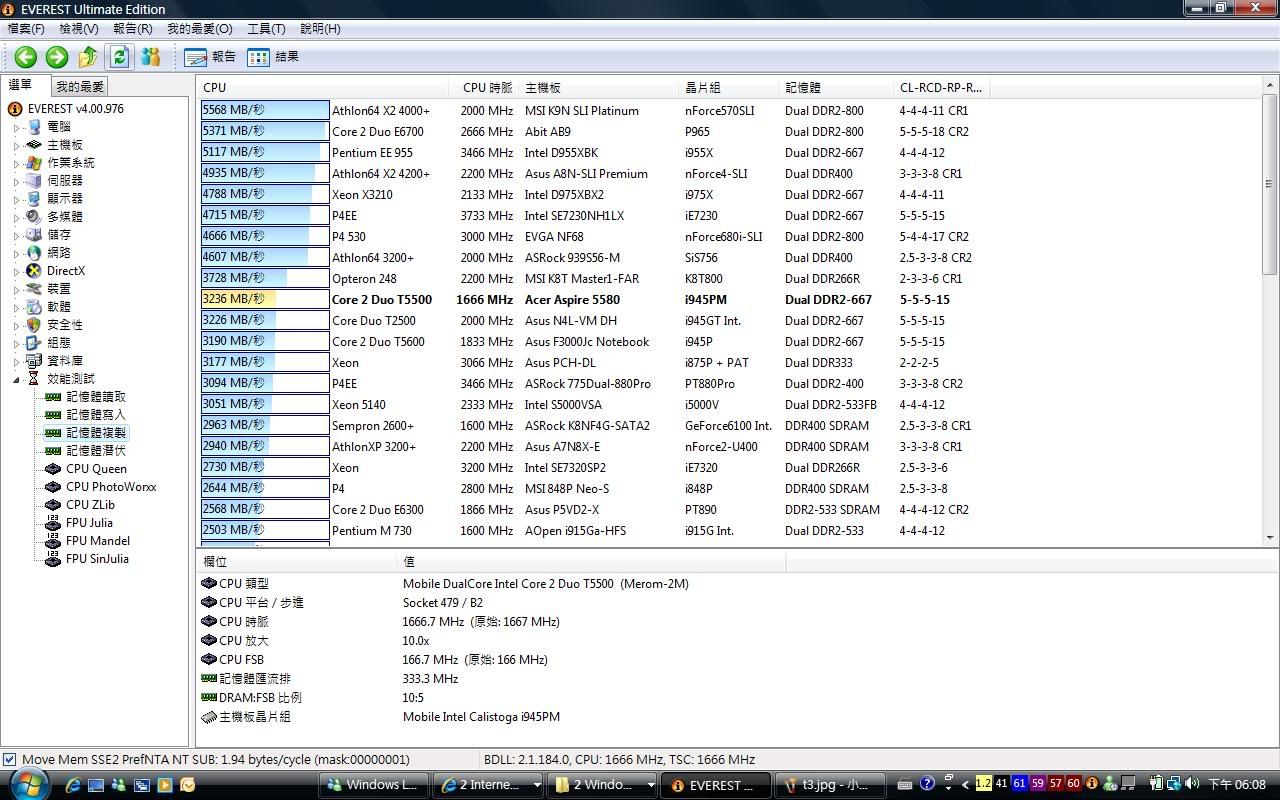Screen dimensions: 1280x800
Task: Sort by the 記憶體 column header
Action: tap(836, 87)
